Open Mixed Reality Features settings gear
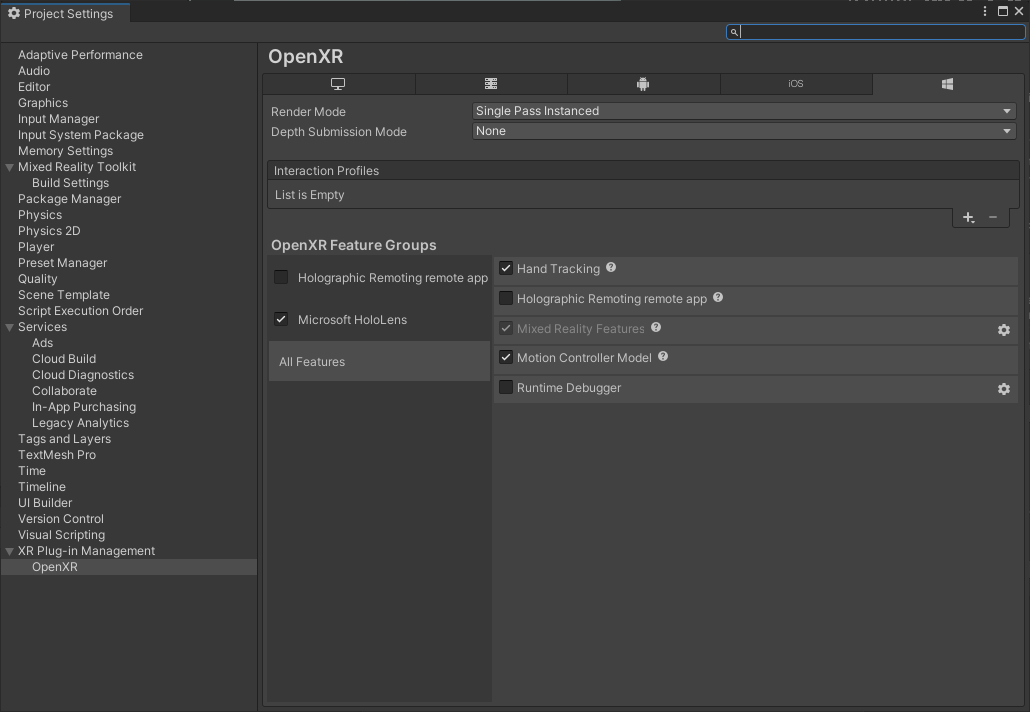 [1004, 330]
